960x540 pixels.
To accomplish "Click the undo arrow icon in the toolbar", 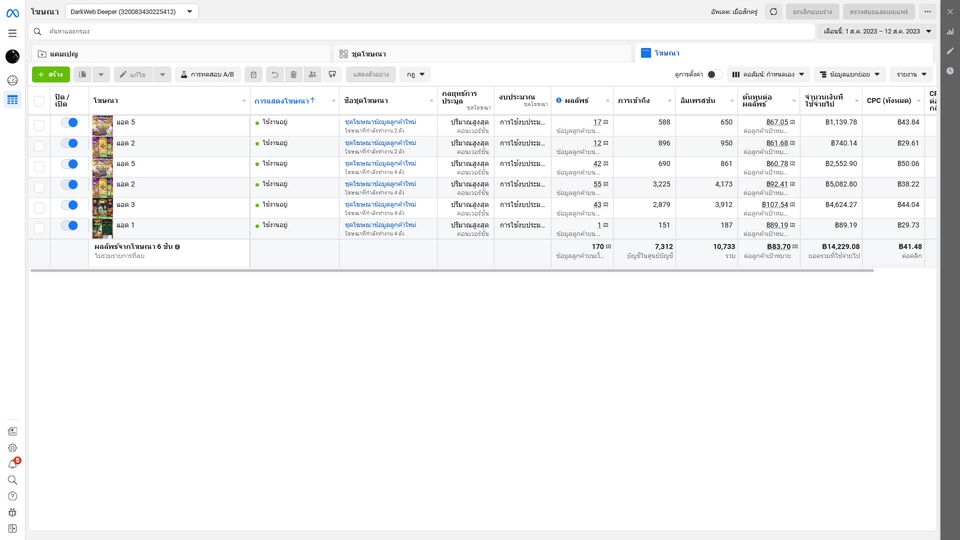I will pyautogui.click(x=274, y=74).
